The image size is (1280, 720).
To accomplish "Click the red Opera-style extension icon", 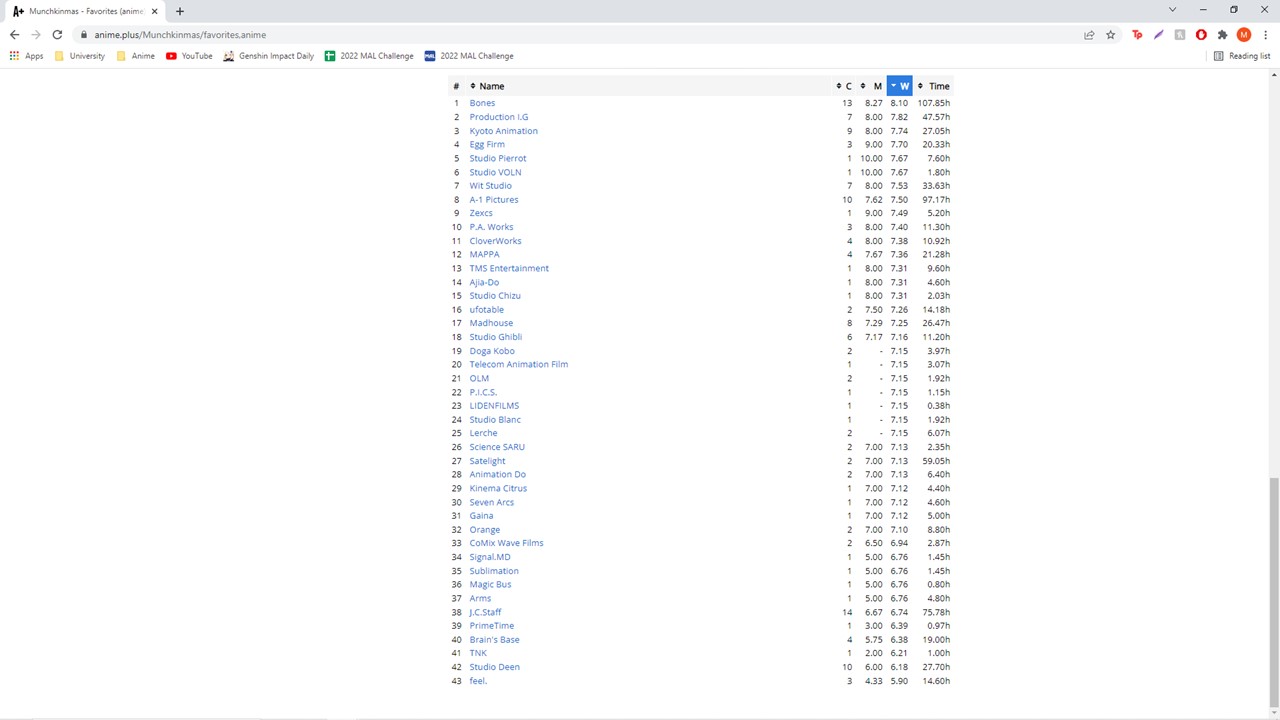I will click(1201, 35).
